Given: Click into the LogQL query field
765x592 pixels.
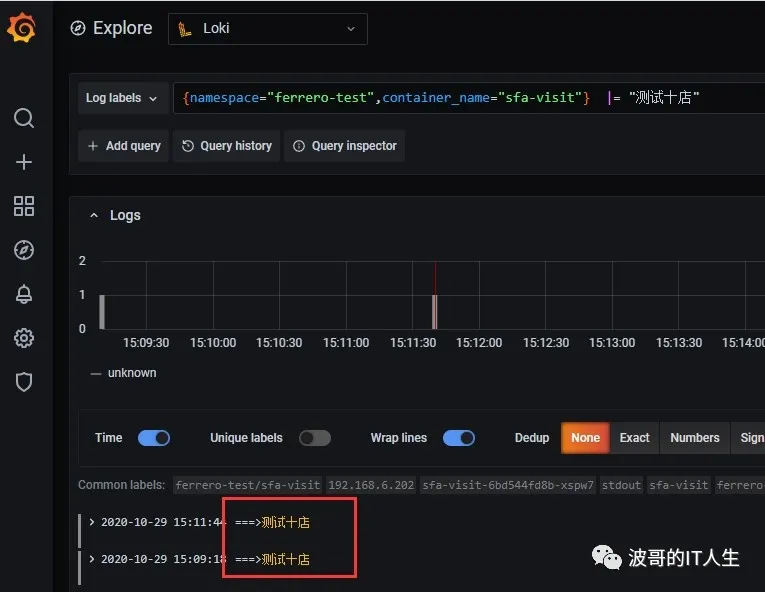Looking at the screenshot, I should pos(469,98).
